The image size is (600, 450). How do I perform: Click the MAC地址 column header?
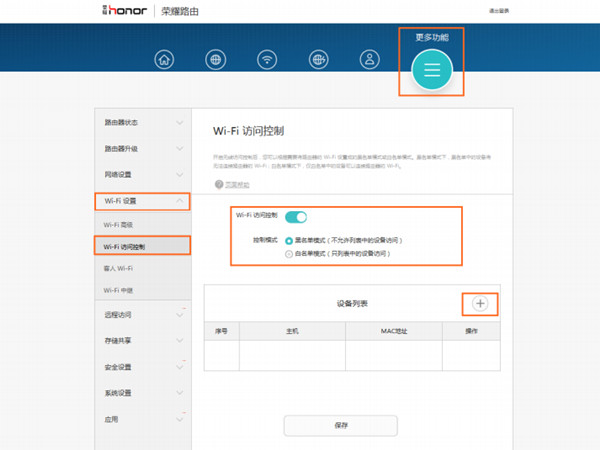click(394, 331)
